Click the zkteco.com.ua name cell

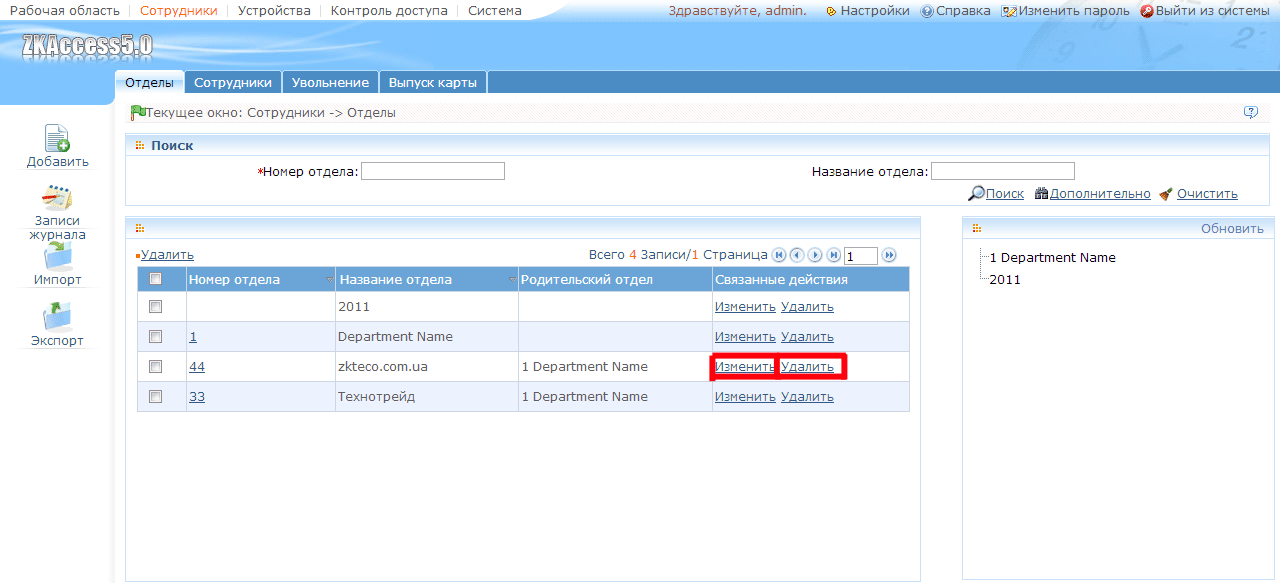pos(427,367)
